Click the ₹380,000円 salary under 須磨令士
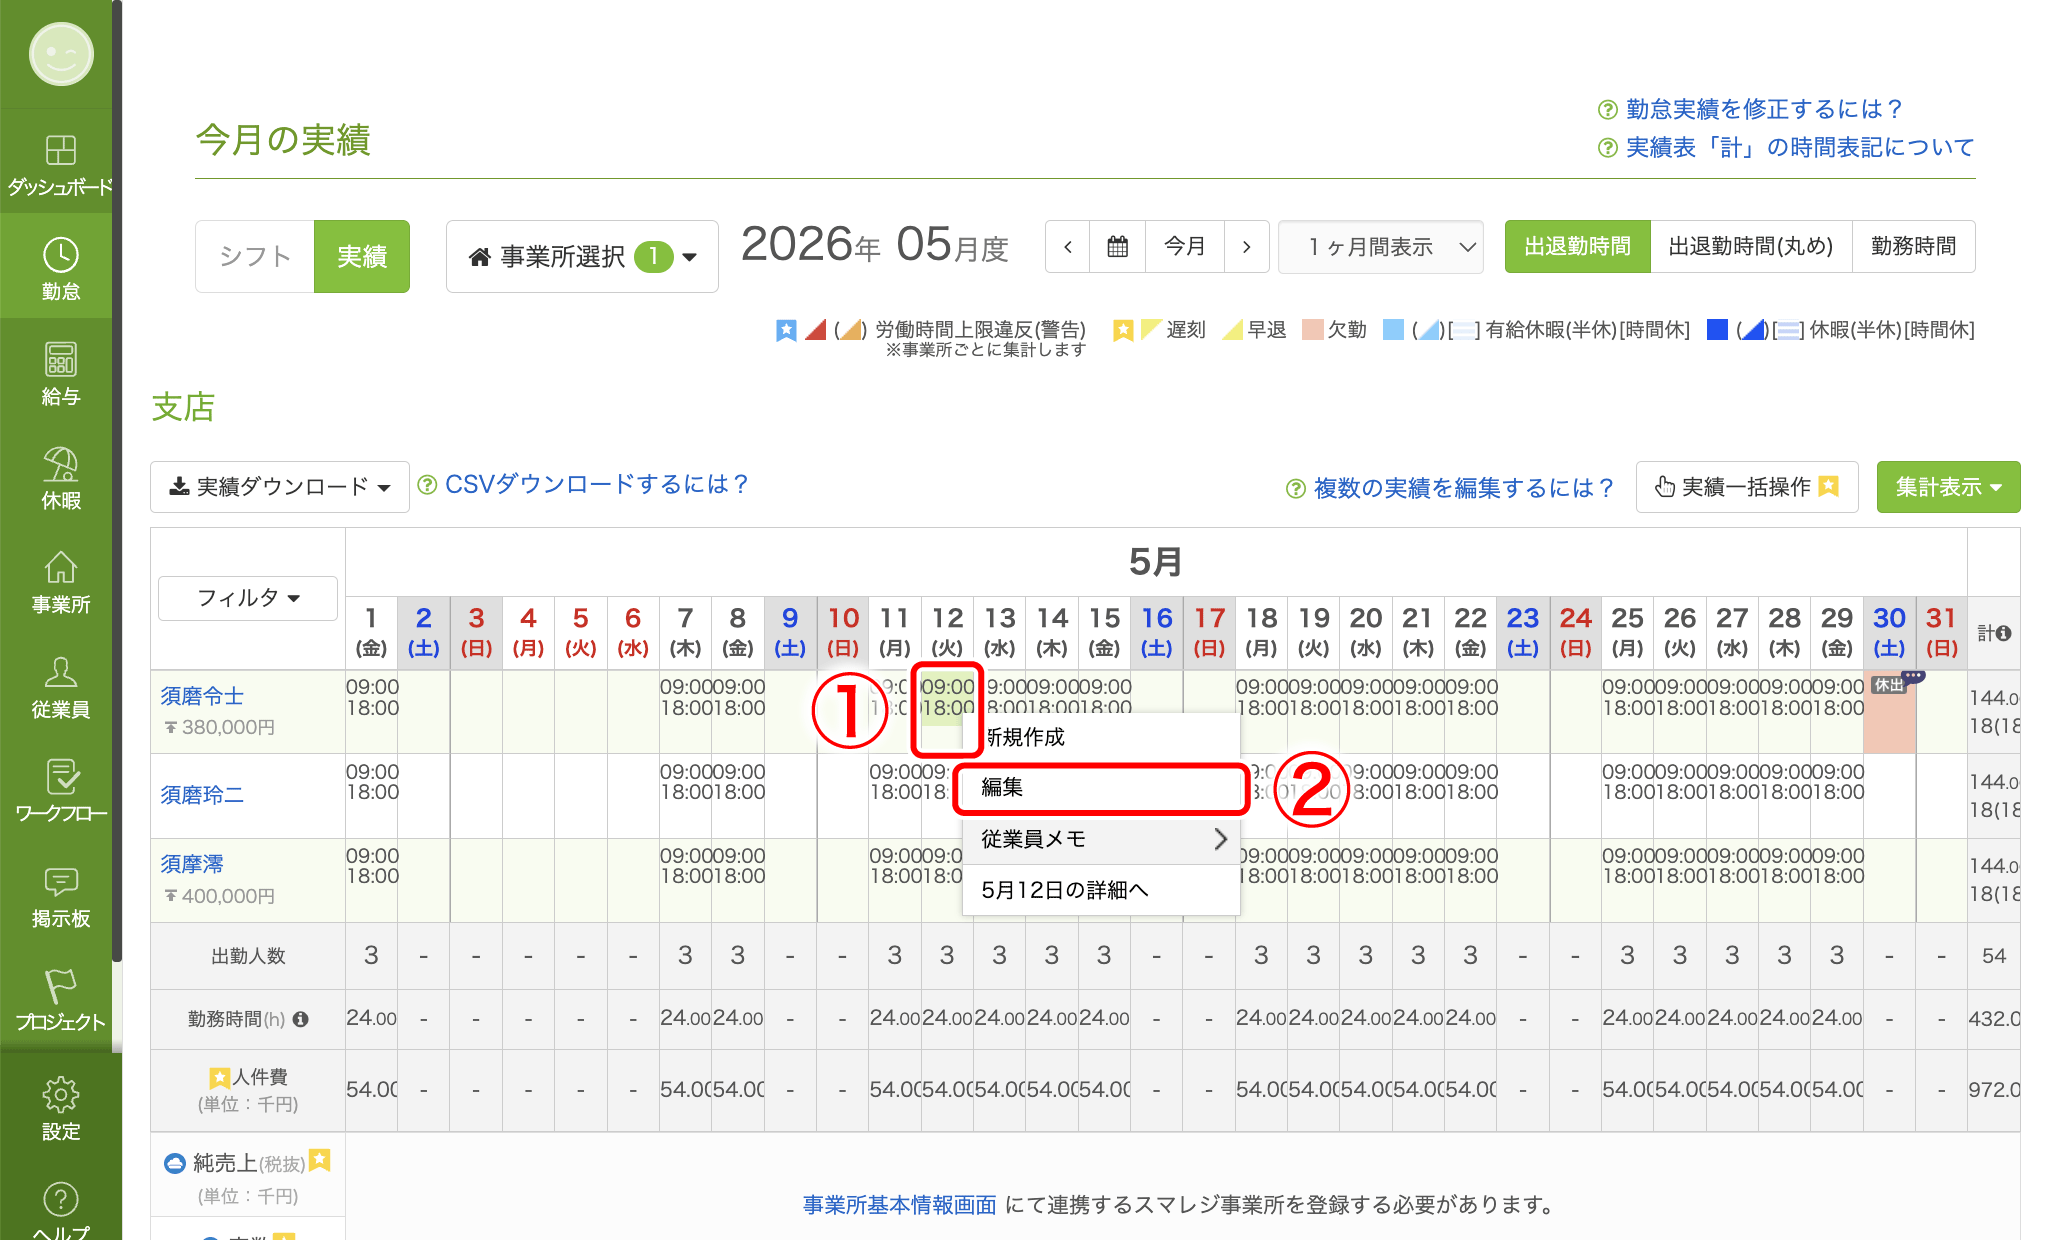The height and width of the screenshot is (1240, 2048). pos(219,727)
